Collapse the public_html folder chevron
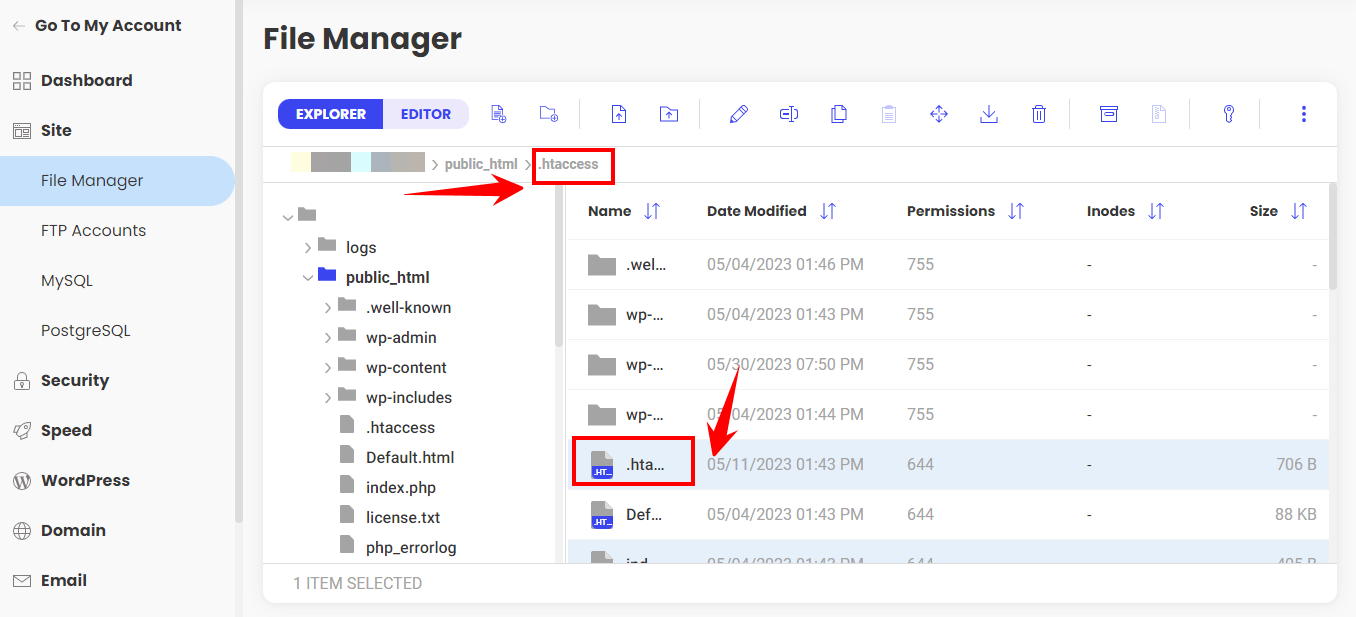 click(308, 277)
